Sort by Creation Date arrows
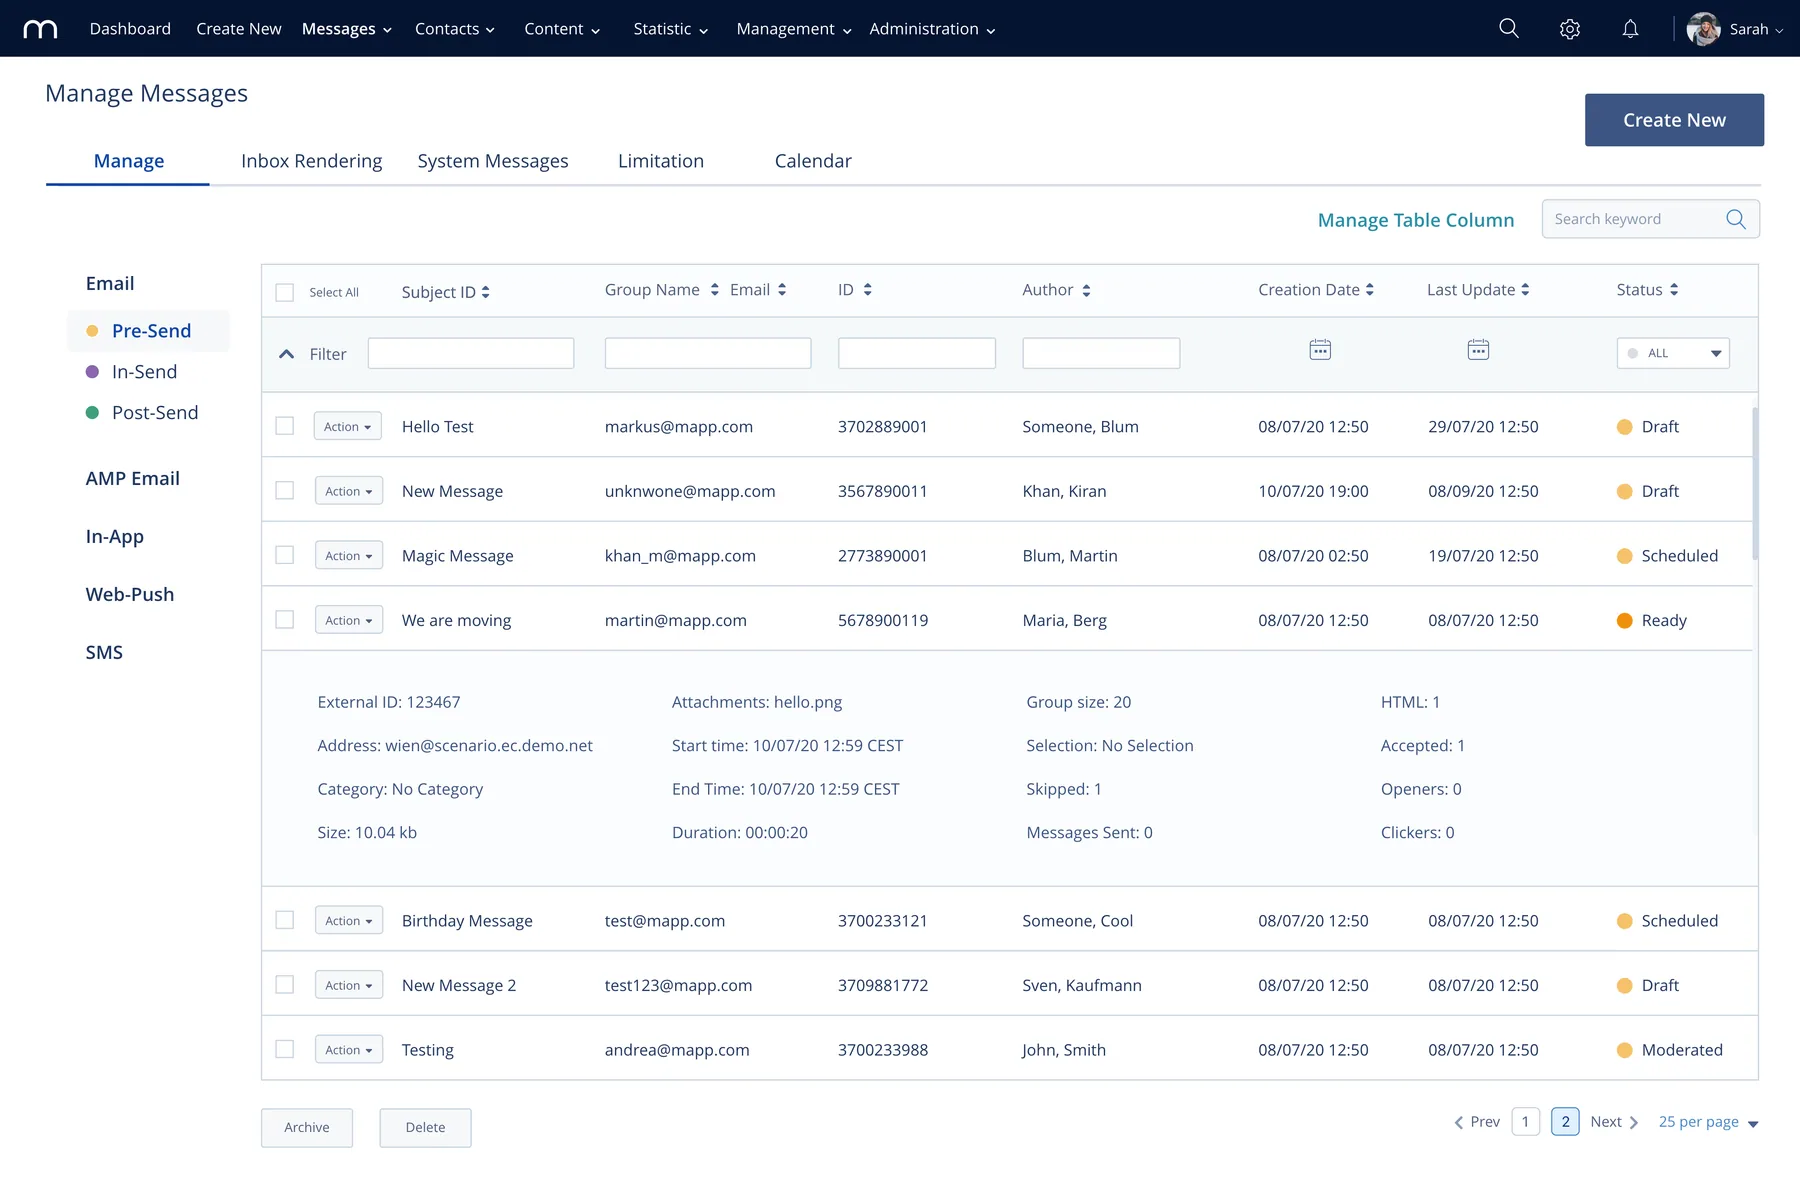This screenshot has width=1800, height=1194. pos(1370,290)
